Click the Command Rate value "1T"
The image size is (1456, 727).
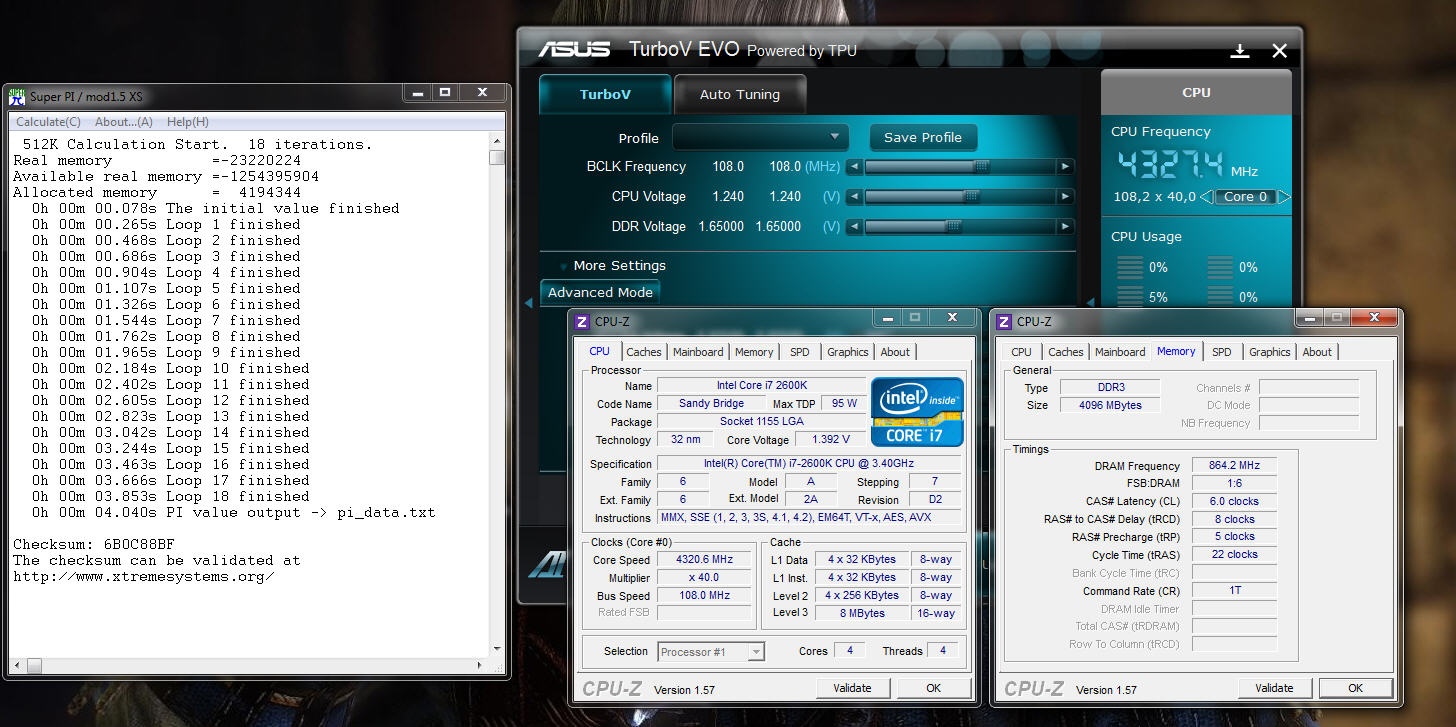[x=1234, y=590]
